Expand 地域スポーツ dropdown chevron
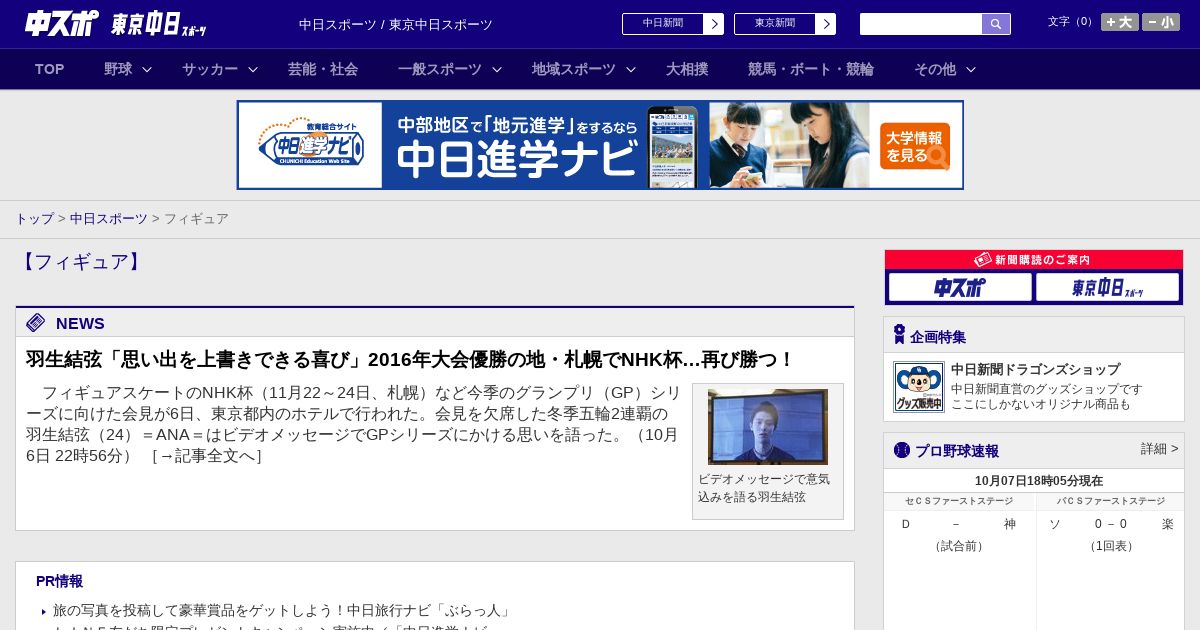This screenshot has height=630, width=1200. (631, 69)
